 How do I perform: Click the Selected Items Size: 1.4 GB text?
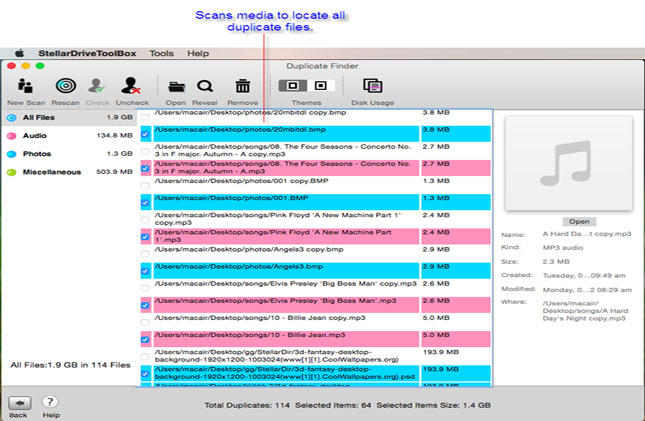434,405
